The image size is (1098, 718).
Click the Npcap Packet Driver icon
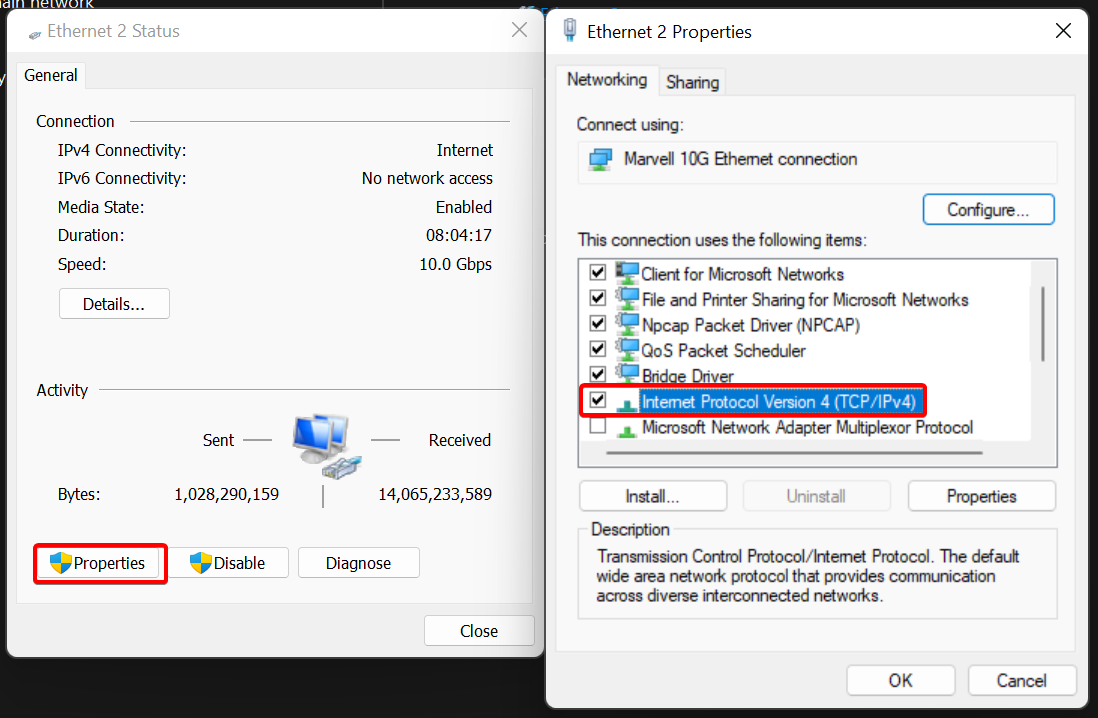[x=627, y=324]
